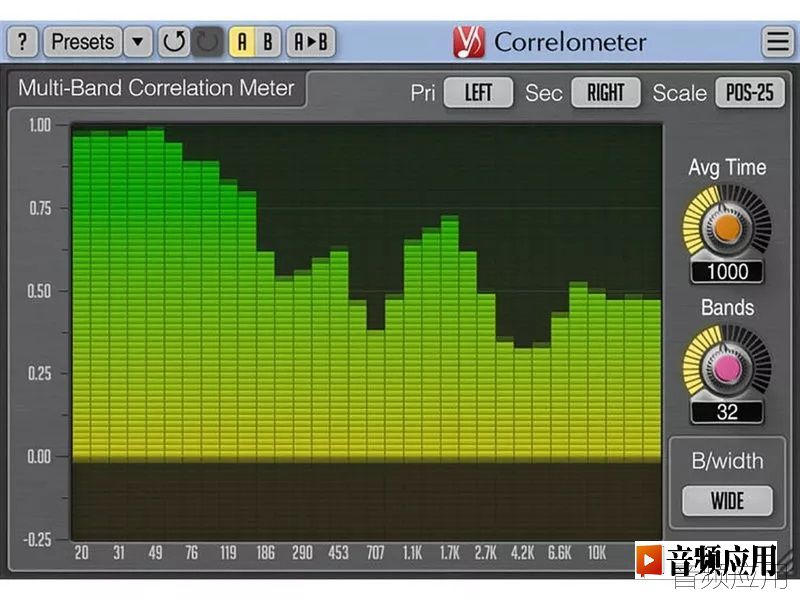This screenshot has width=800, height=600.
Task: Change B/width WIDE selector
Action: coord(727,501)
